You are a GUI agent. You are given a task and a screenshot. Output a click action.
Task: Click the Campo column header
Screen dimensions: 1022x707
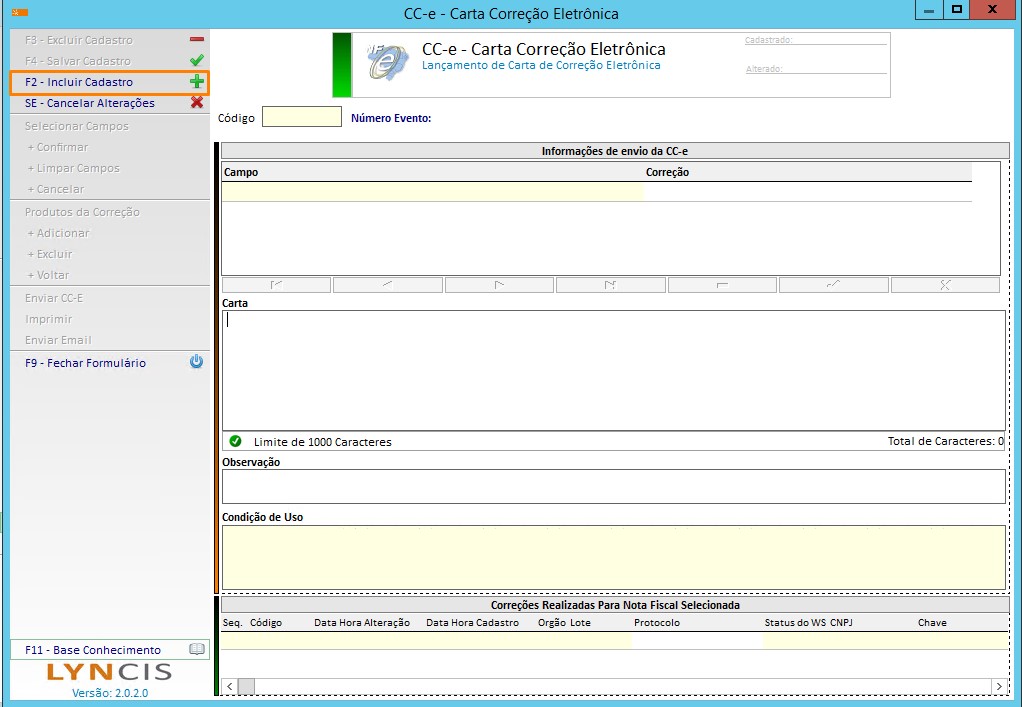tap(241, 172)
